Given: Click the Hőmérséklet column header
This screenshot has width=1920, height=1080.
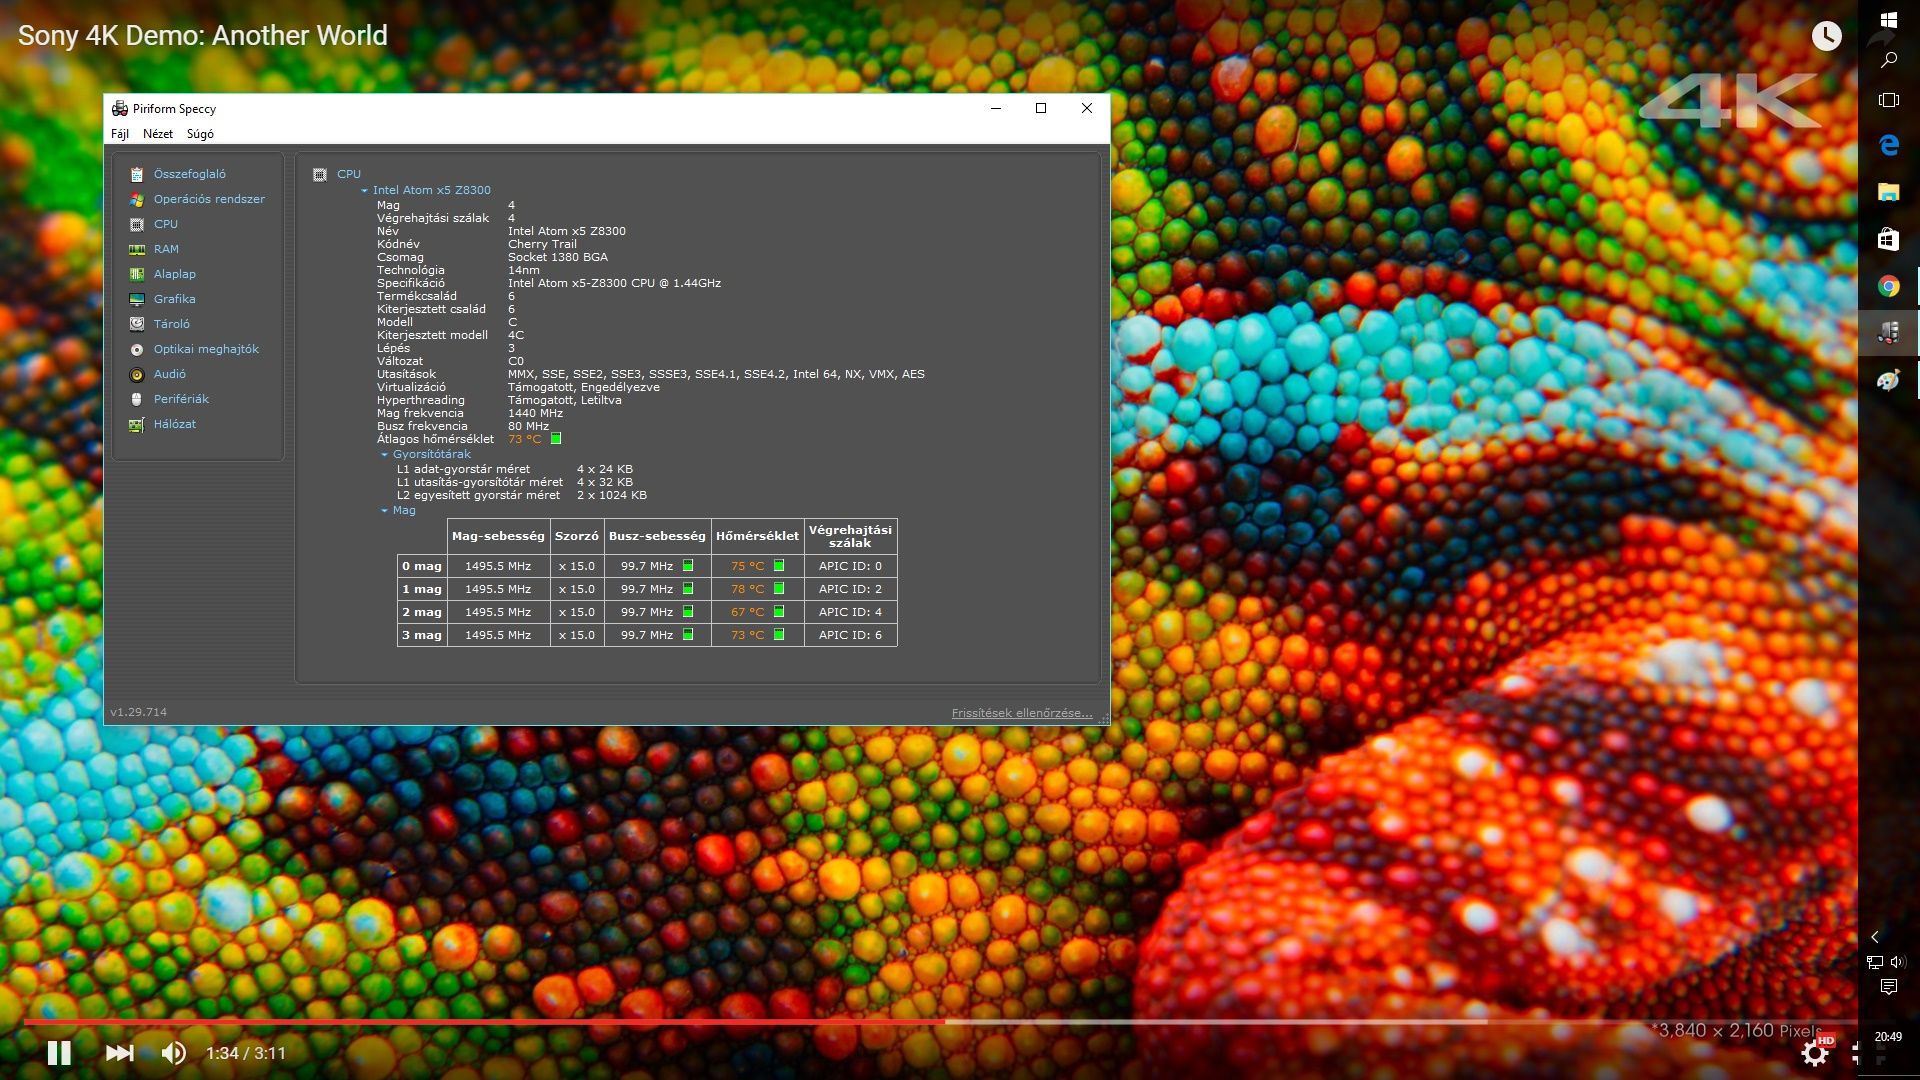Looking at the screenshot, I should 757,536.
